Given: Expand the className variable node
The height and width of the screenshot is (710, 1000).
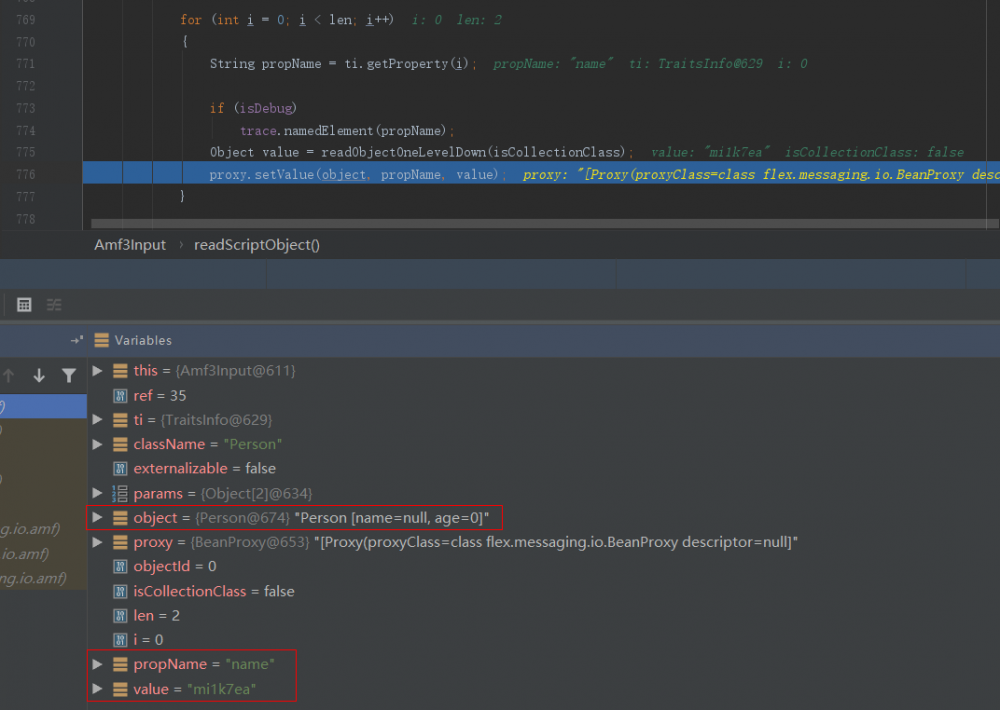Looking at the screenshot, I should 98,444.
